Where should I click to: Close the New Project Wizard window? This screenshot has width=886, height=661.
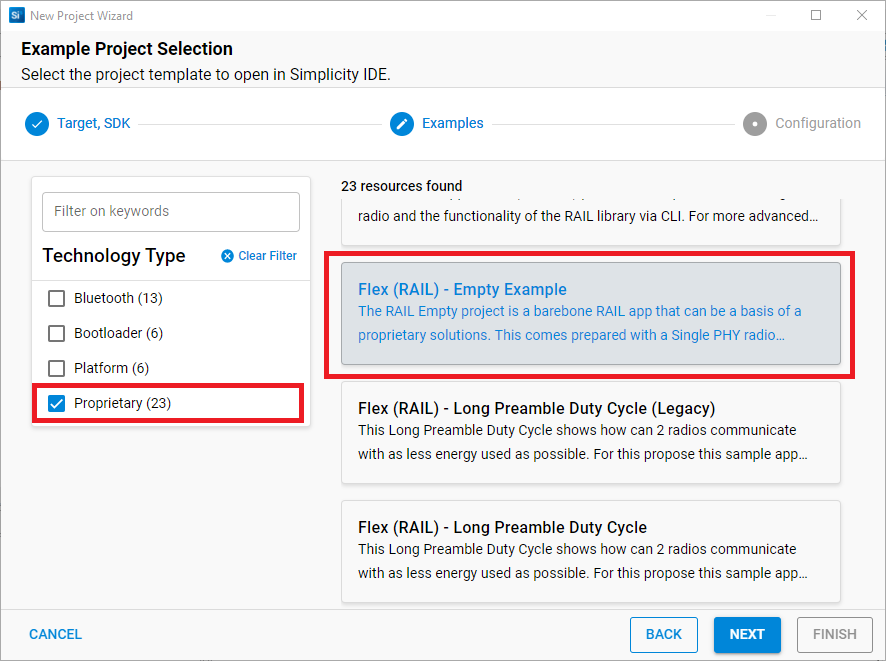coord(862,15)
